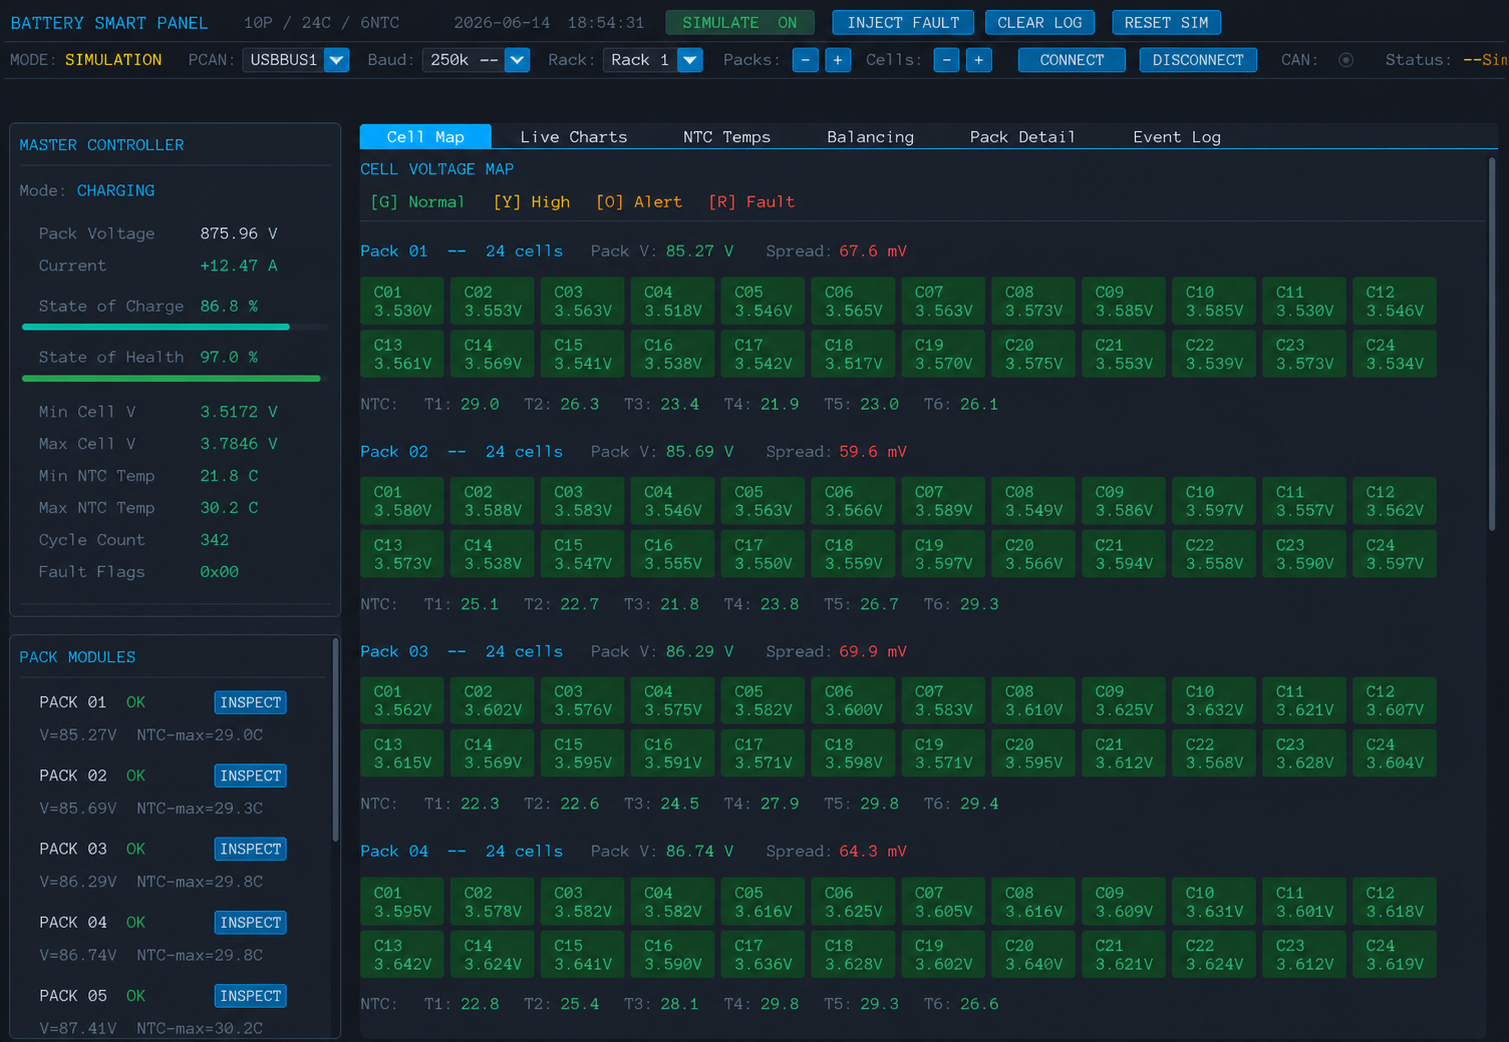
Task: Click the DISCONNECT button
Action: (1198, 60)
